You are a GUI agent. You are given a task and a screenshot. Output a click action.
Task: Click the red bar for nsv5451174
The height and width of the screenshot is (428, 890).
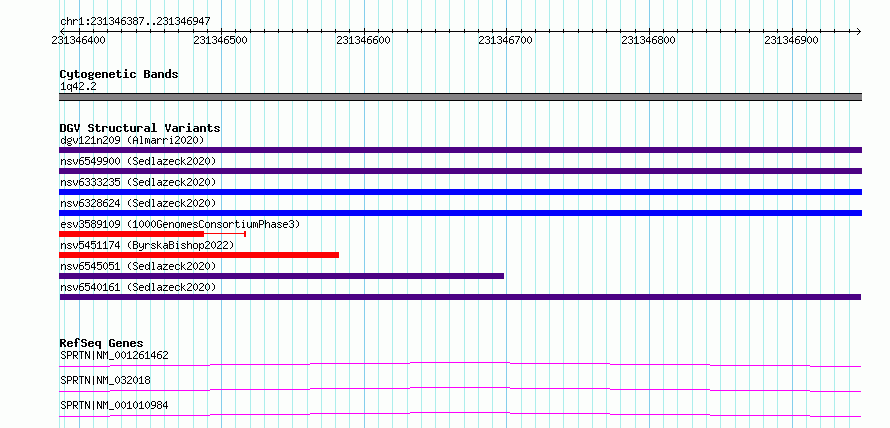199,255
